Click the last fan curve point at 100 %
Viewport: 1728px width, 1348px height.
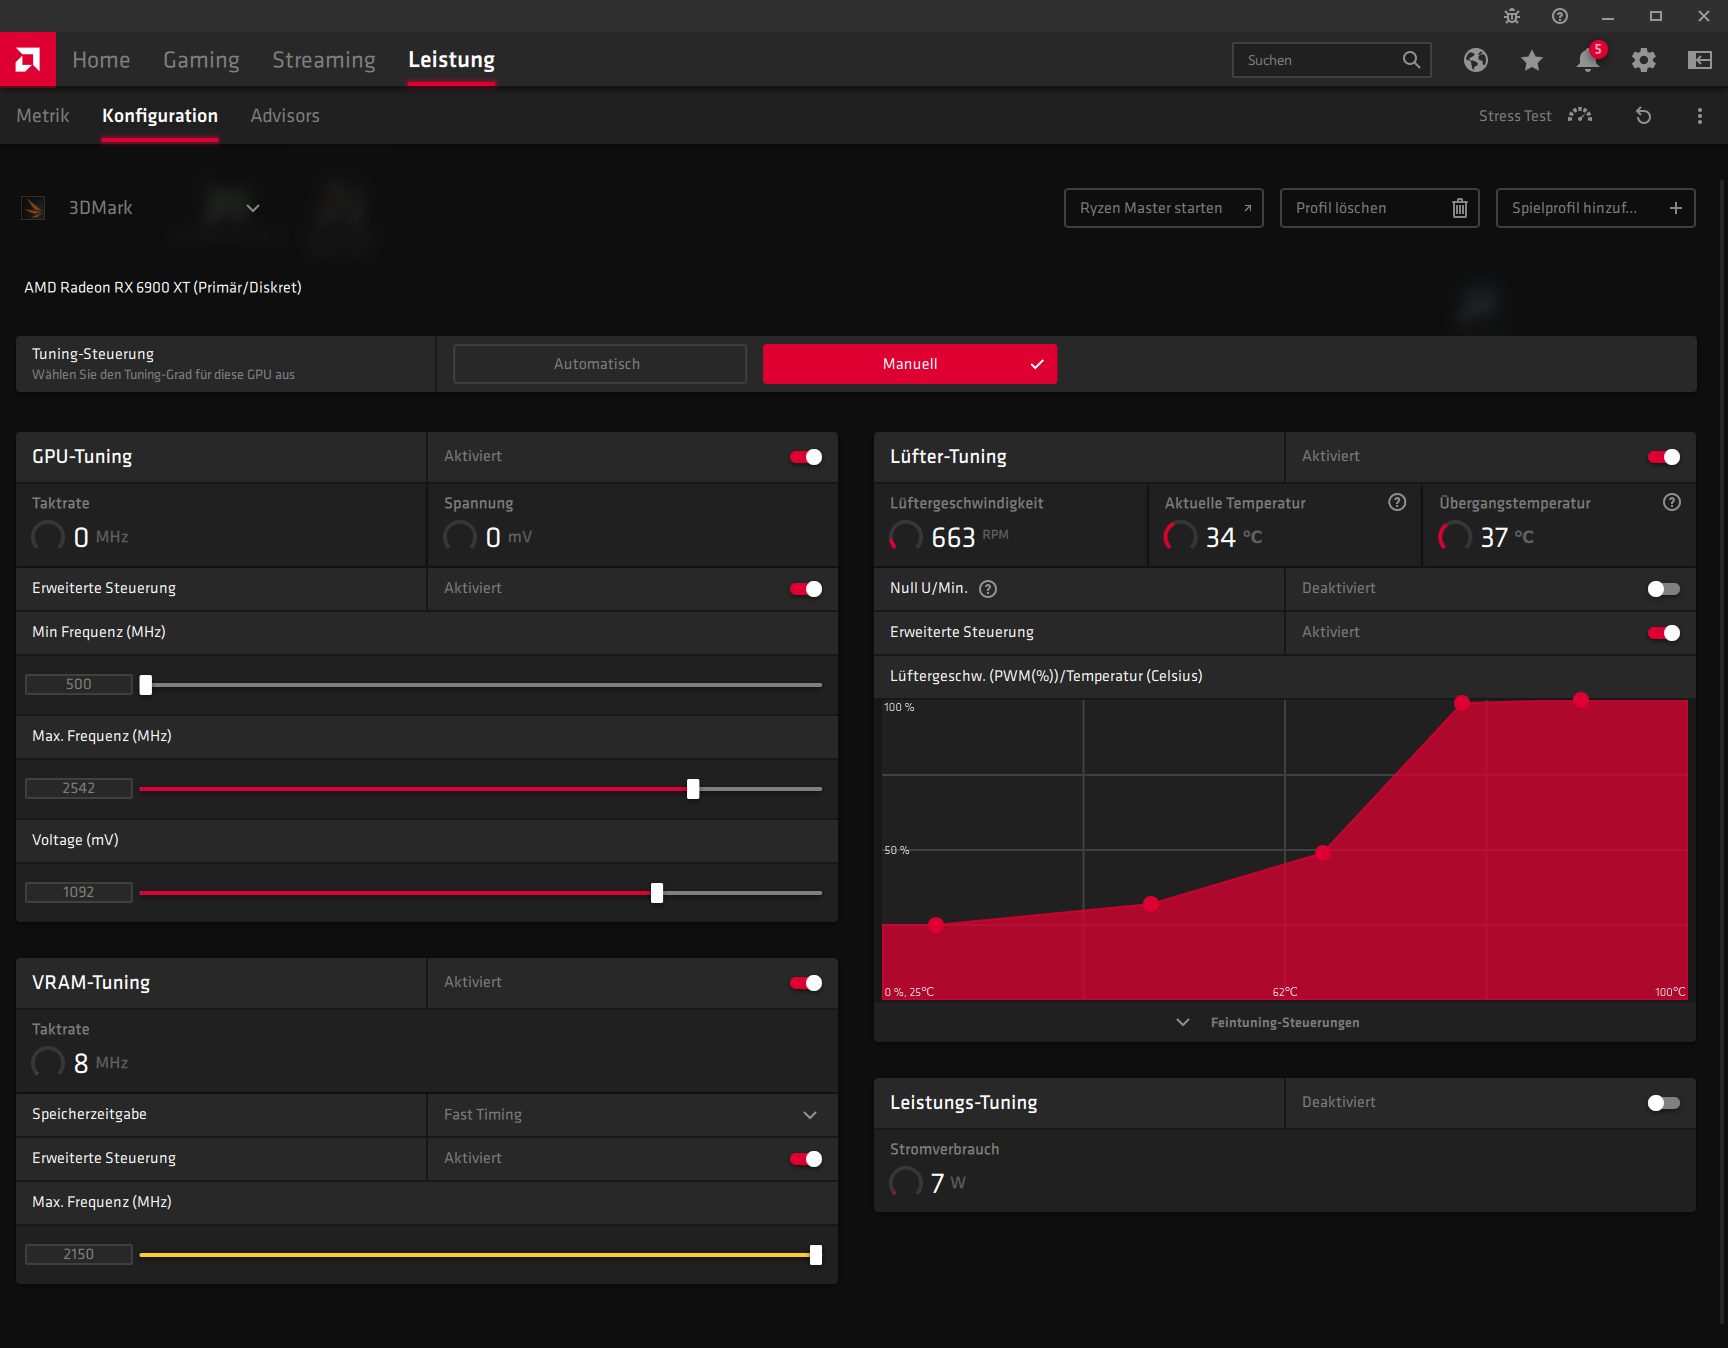(x=1581, y=700)
